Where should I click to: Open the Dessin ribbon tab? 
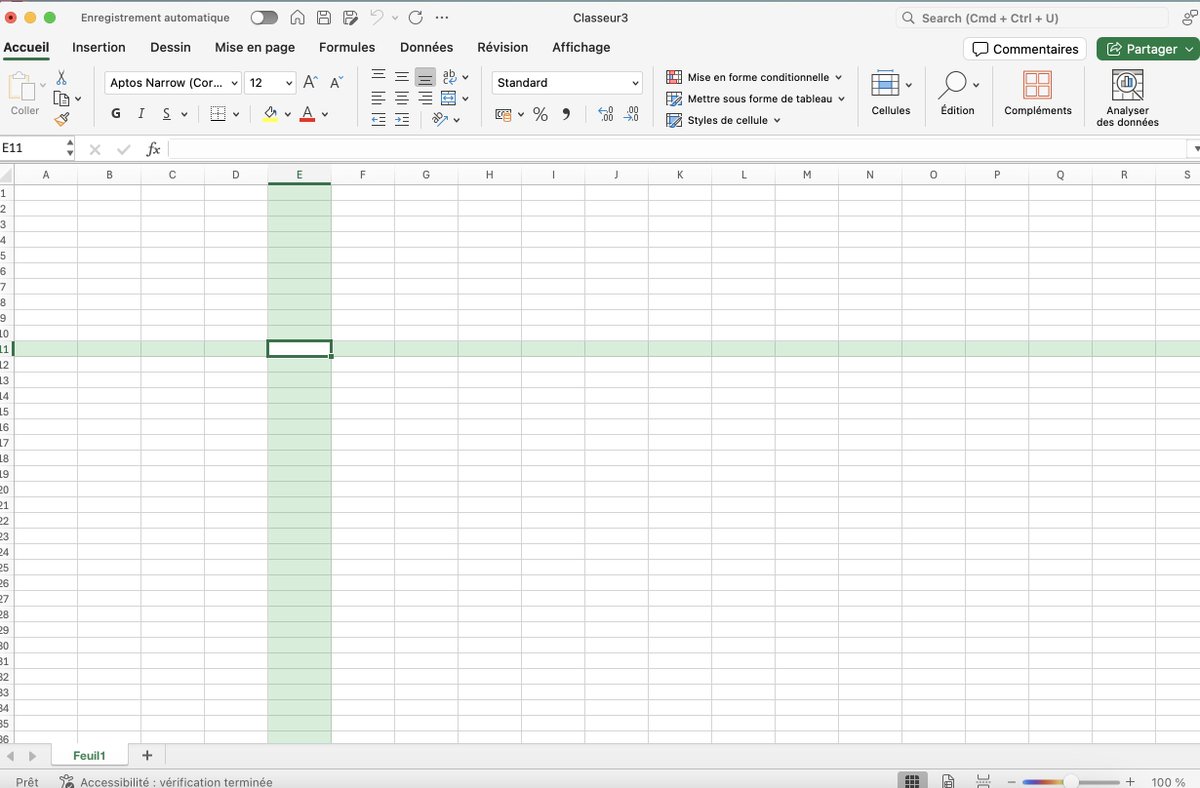tap(170, 47)
